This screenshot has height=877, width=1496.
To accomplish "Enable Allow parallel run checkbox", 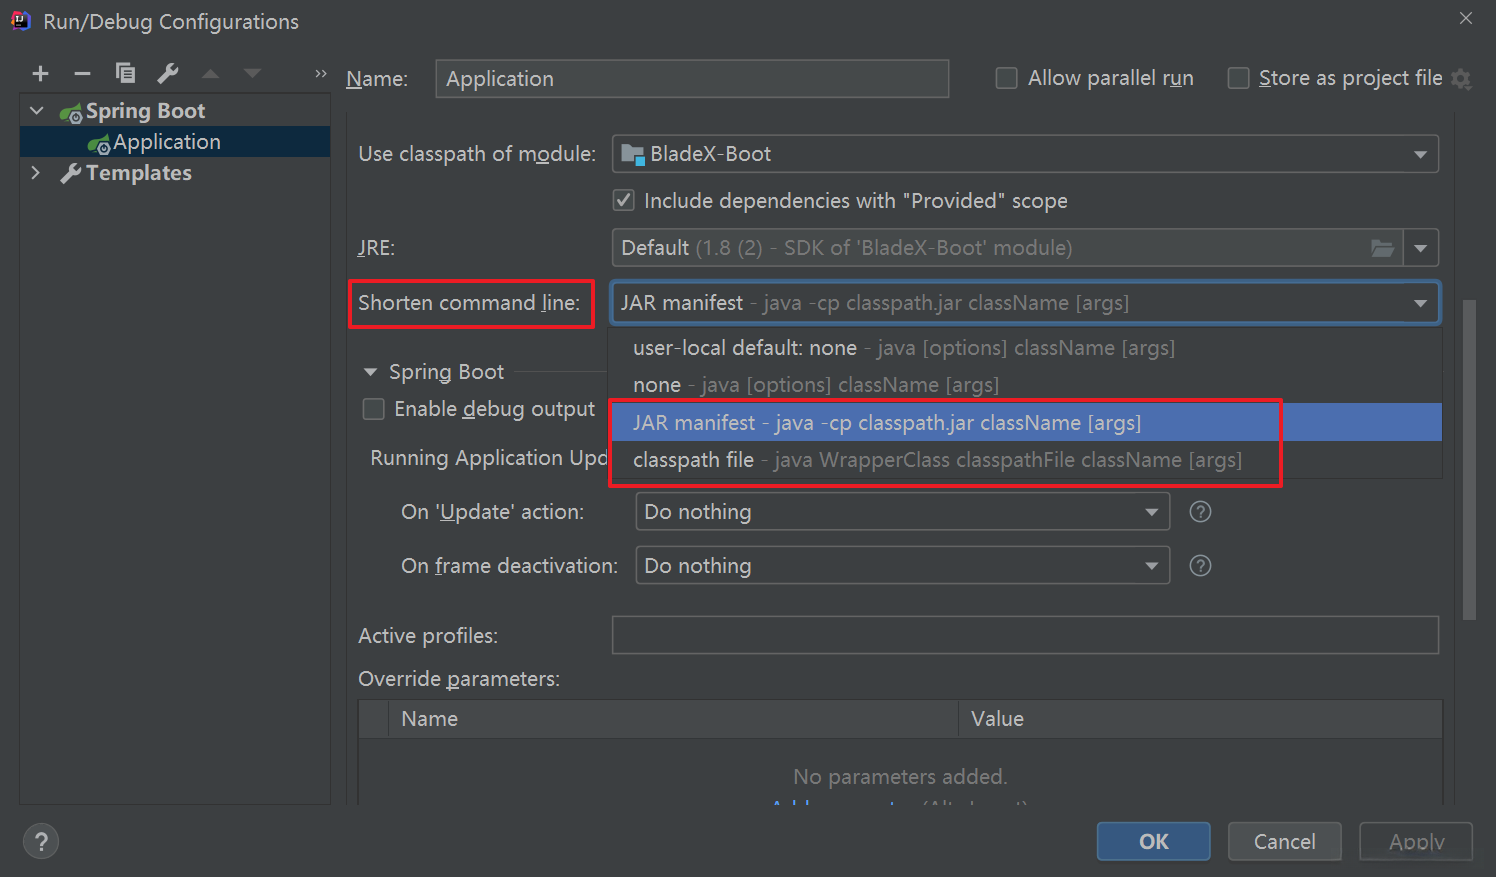I will pos(1007,78).
